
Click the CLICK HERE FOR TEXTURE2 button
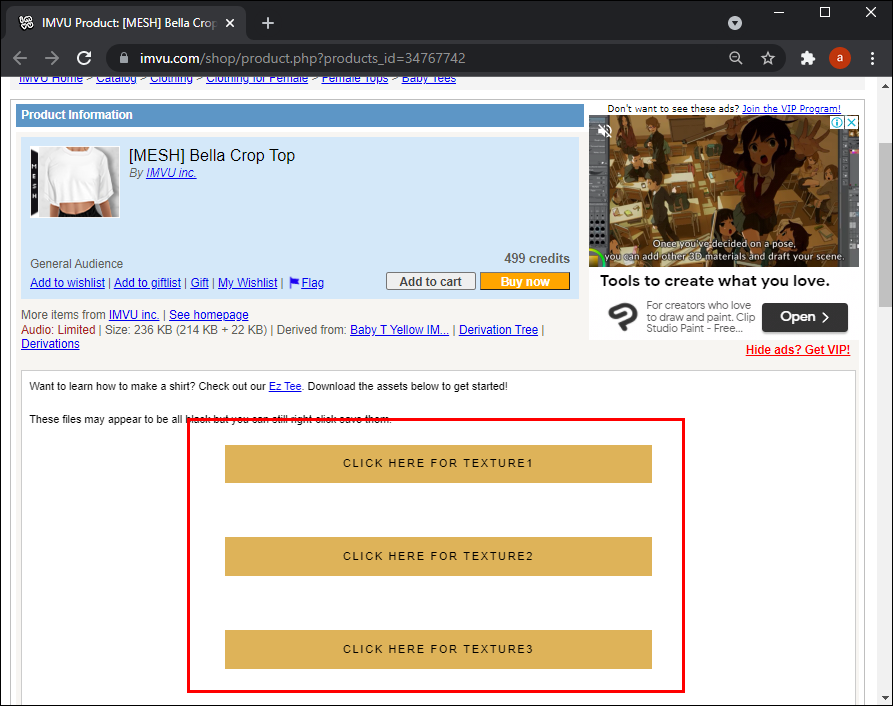point(438,556)
